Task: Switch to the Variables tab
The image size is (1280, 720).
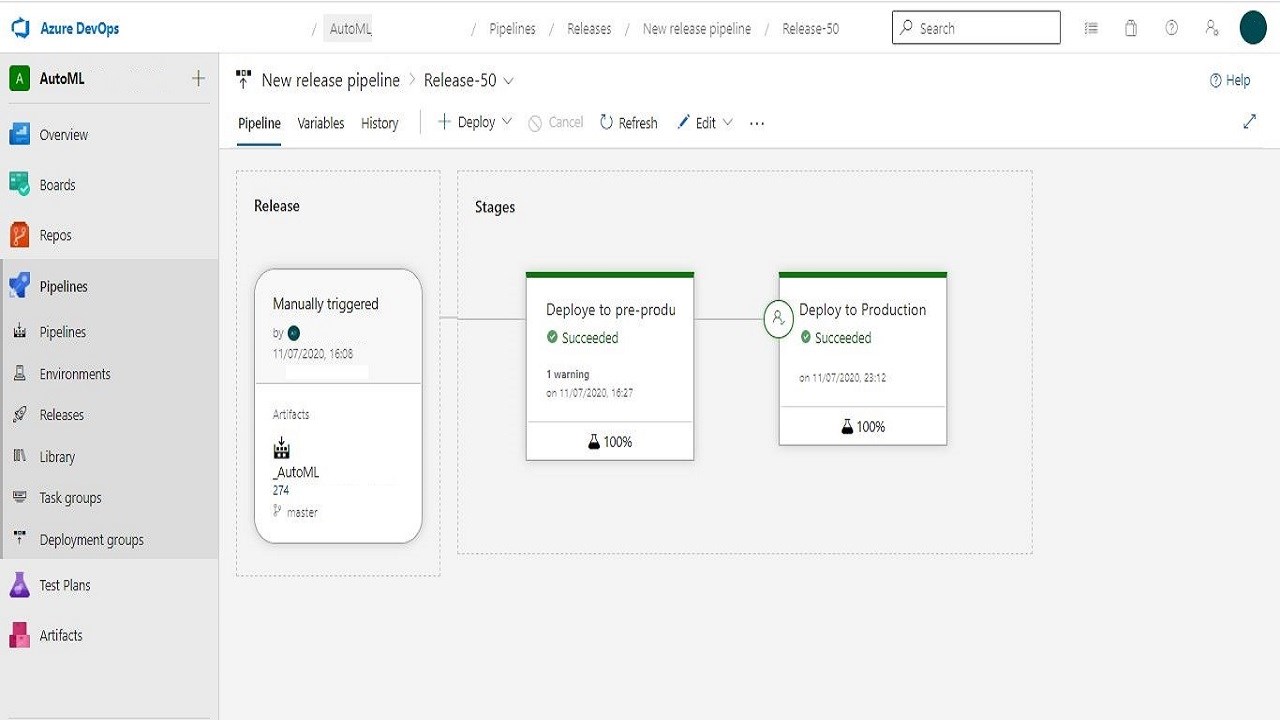Action: 321,123
